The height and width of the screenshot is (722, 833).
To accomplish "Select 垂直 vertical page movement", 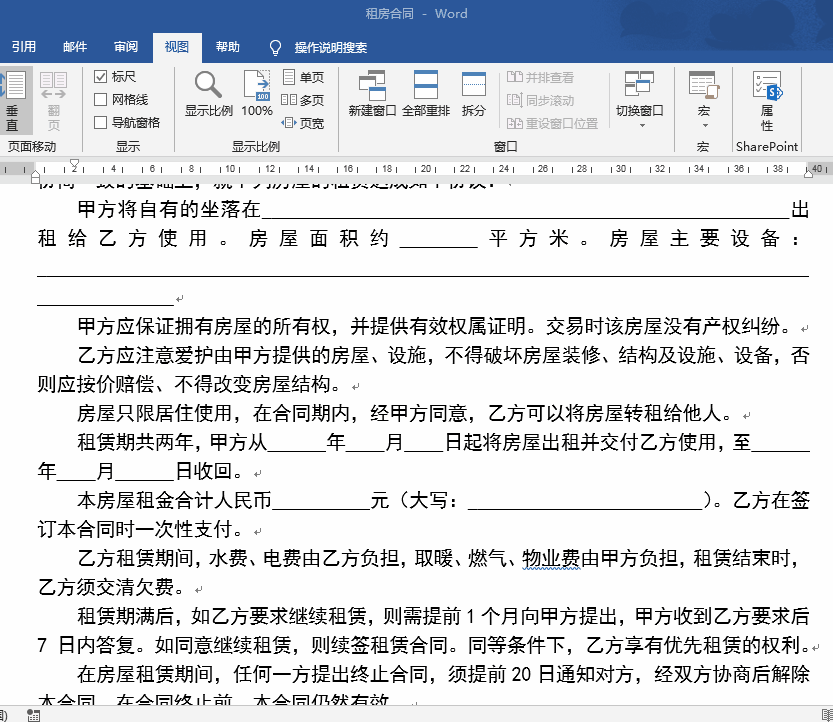I will click(14, 95).
